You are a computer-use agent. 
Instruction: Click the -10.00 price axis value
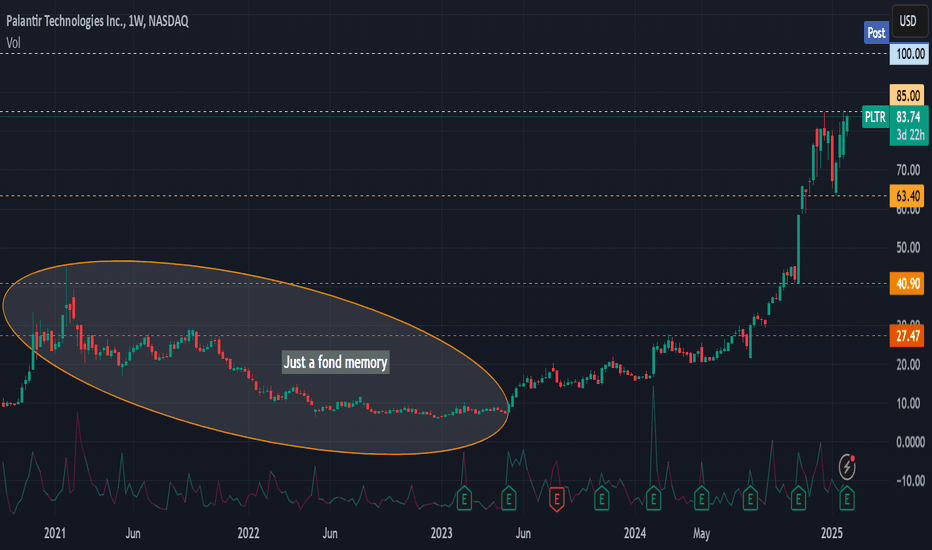[909, 481]
